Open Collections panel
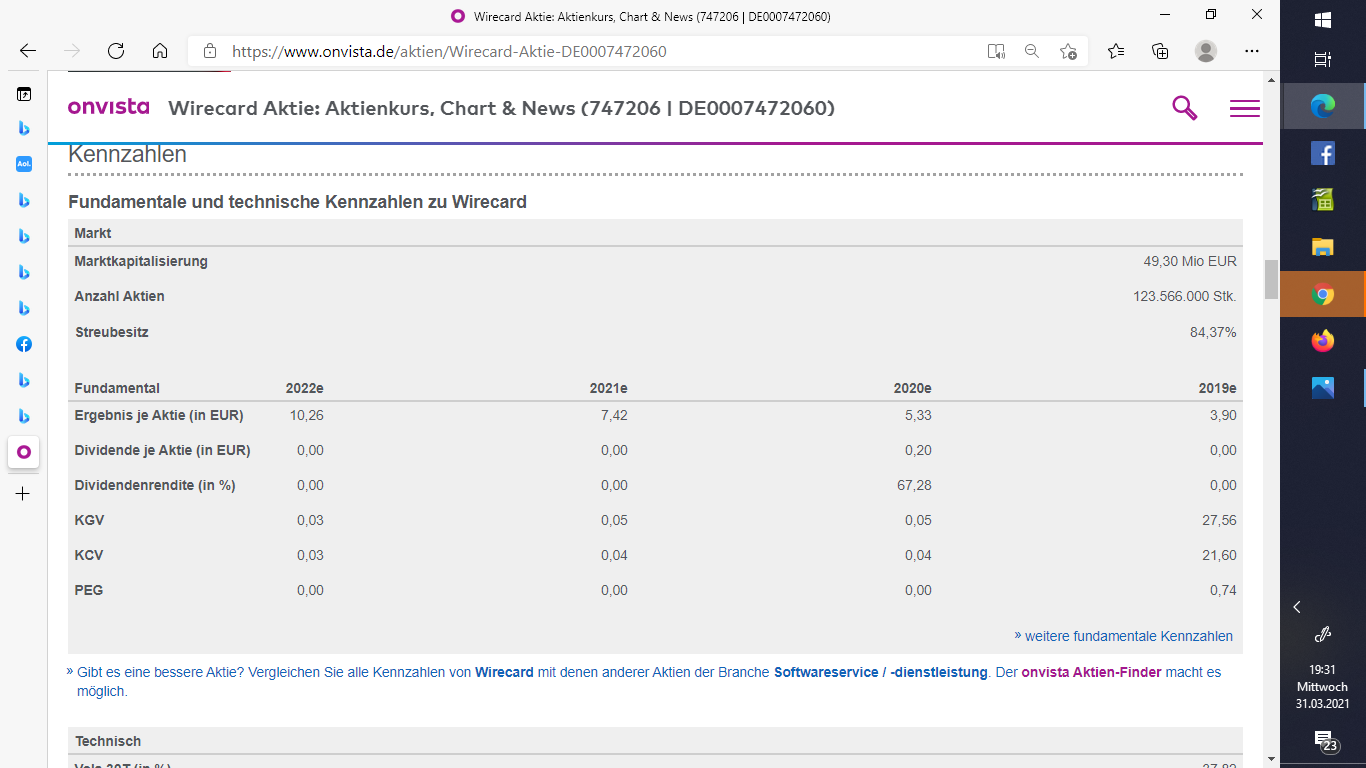The image size is (1366, 768). coord(1160,51)
